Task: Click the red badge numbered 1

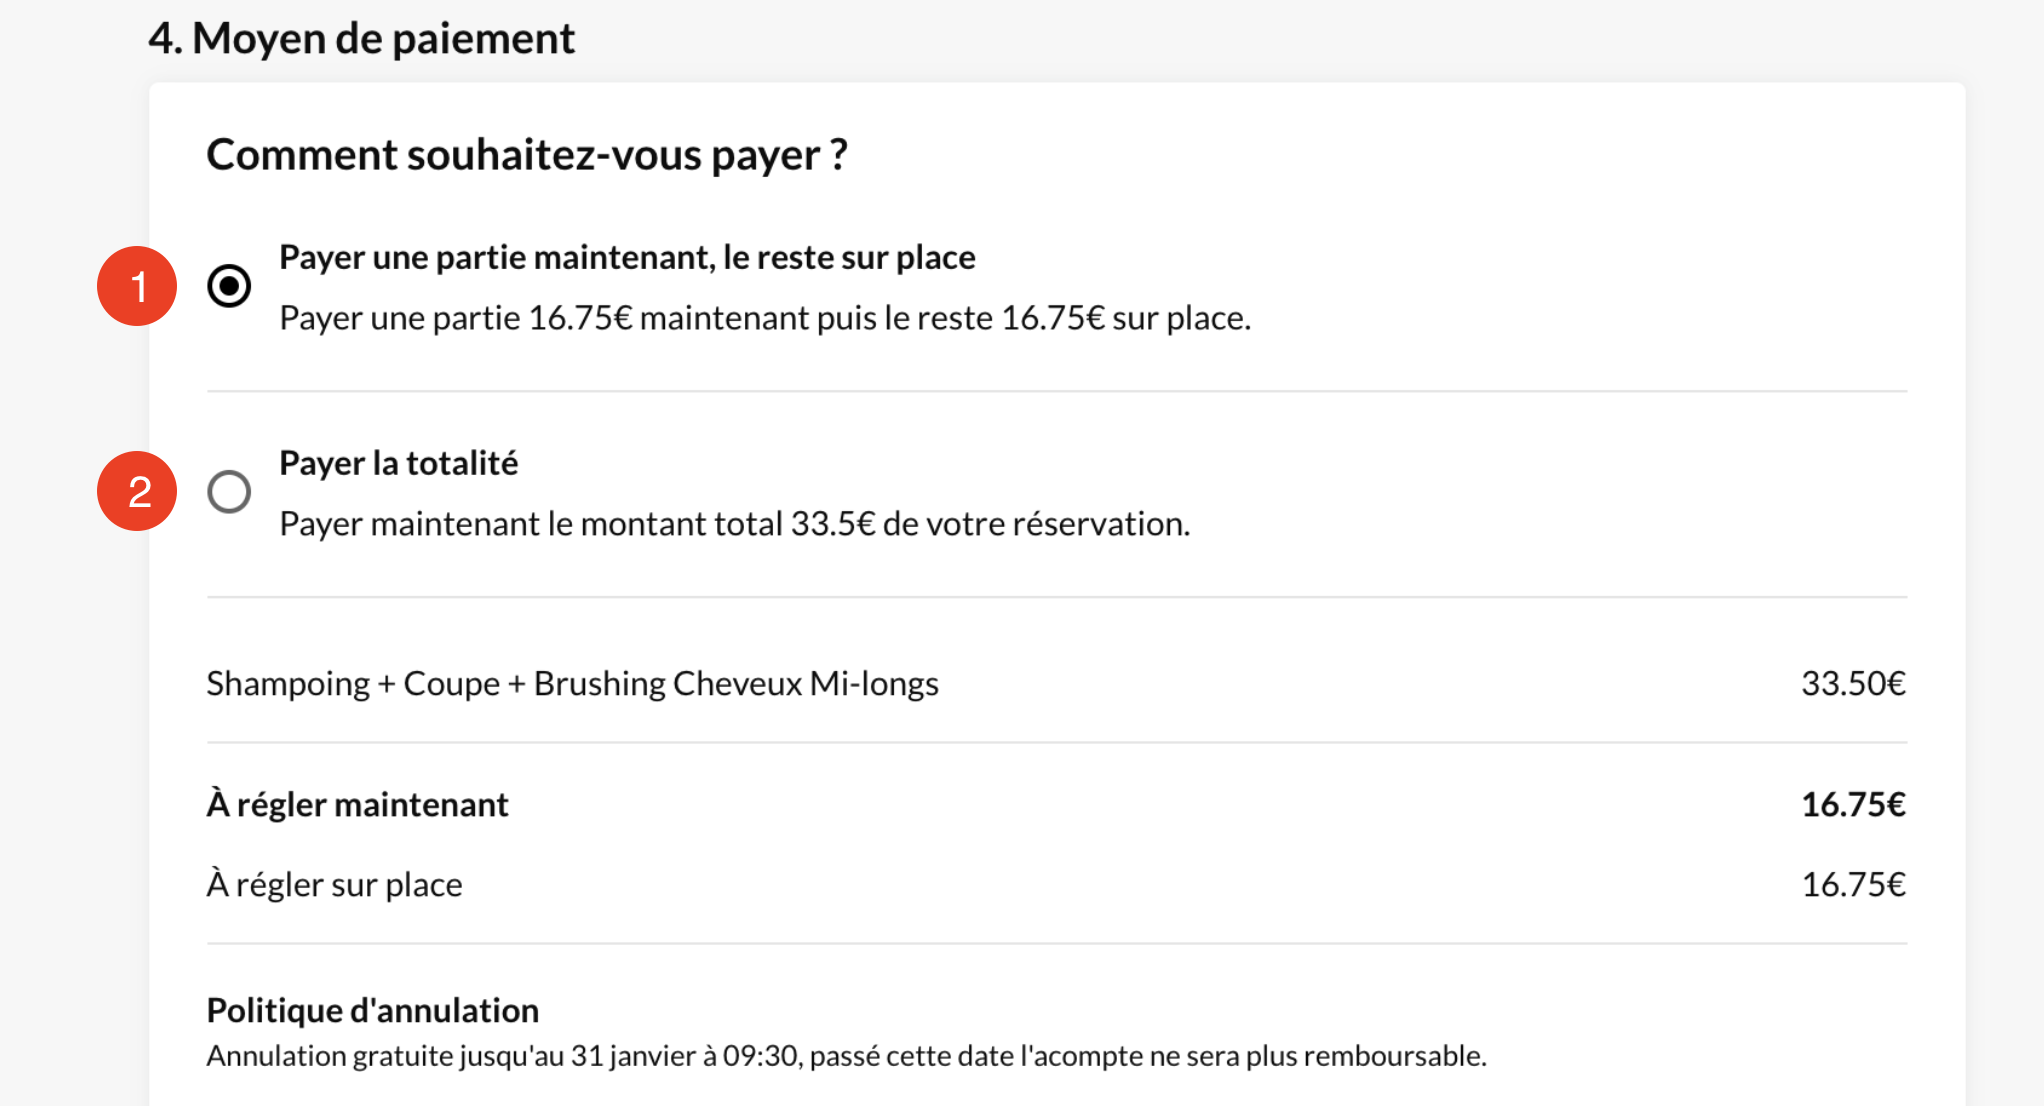Action: pyautogui.click(x=138, y=286)
